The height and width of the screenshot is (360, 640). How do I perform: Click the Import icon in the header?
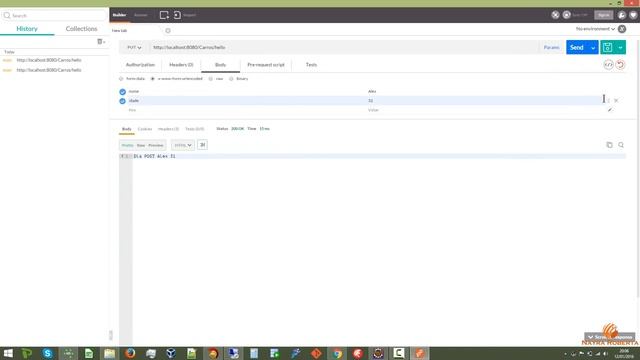click(177, 15)
